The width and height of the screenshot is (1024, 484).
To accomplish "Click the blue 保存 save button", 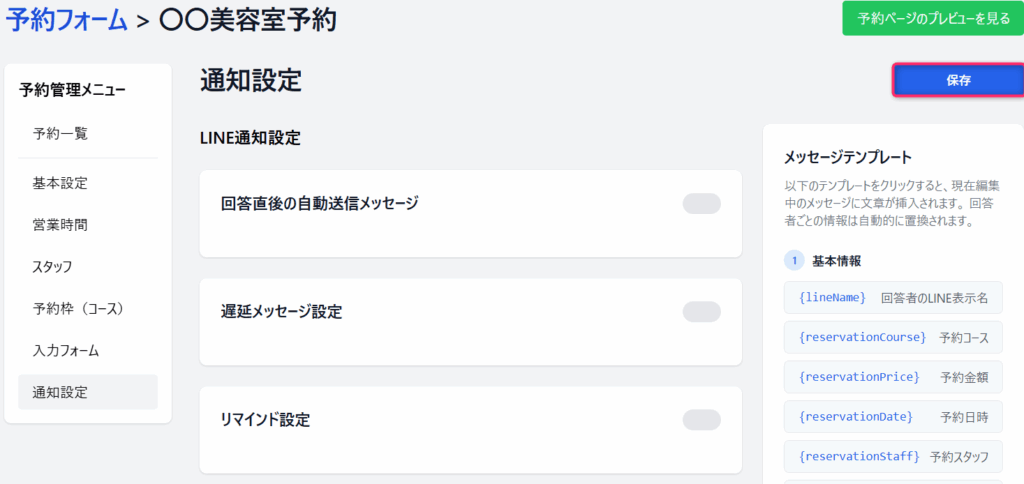I will click(957, 81).
